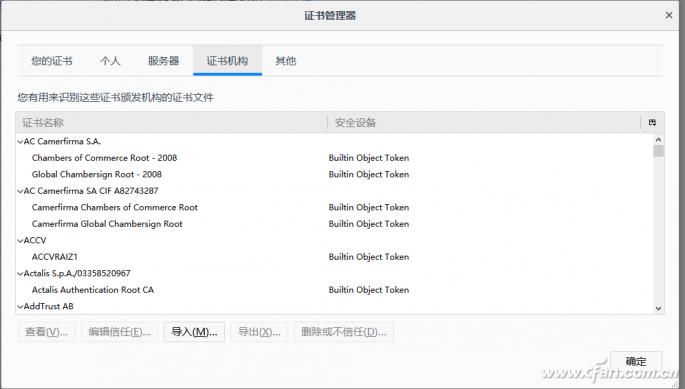This screenshot has height=389, width=685.
Task: Select Global Chambersign Root - 2008
Action: tap(97, 174)
